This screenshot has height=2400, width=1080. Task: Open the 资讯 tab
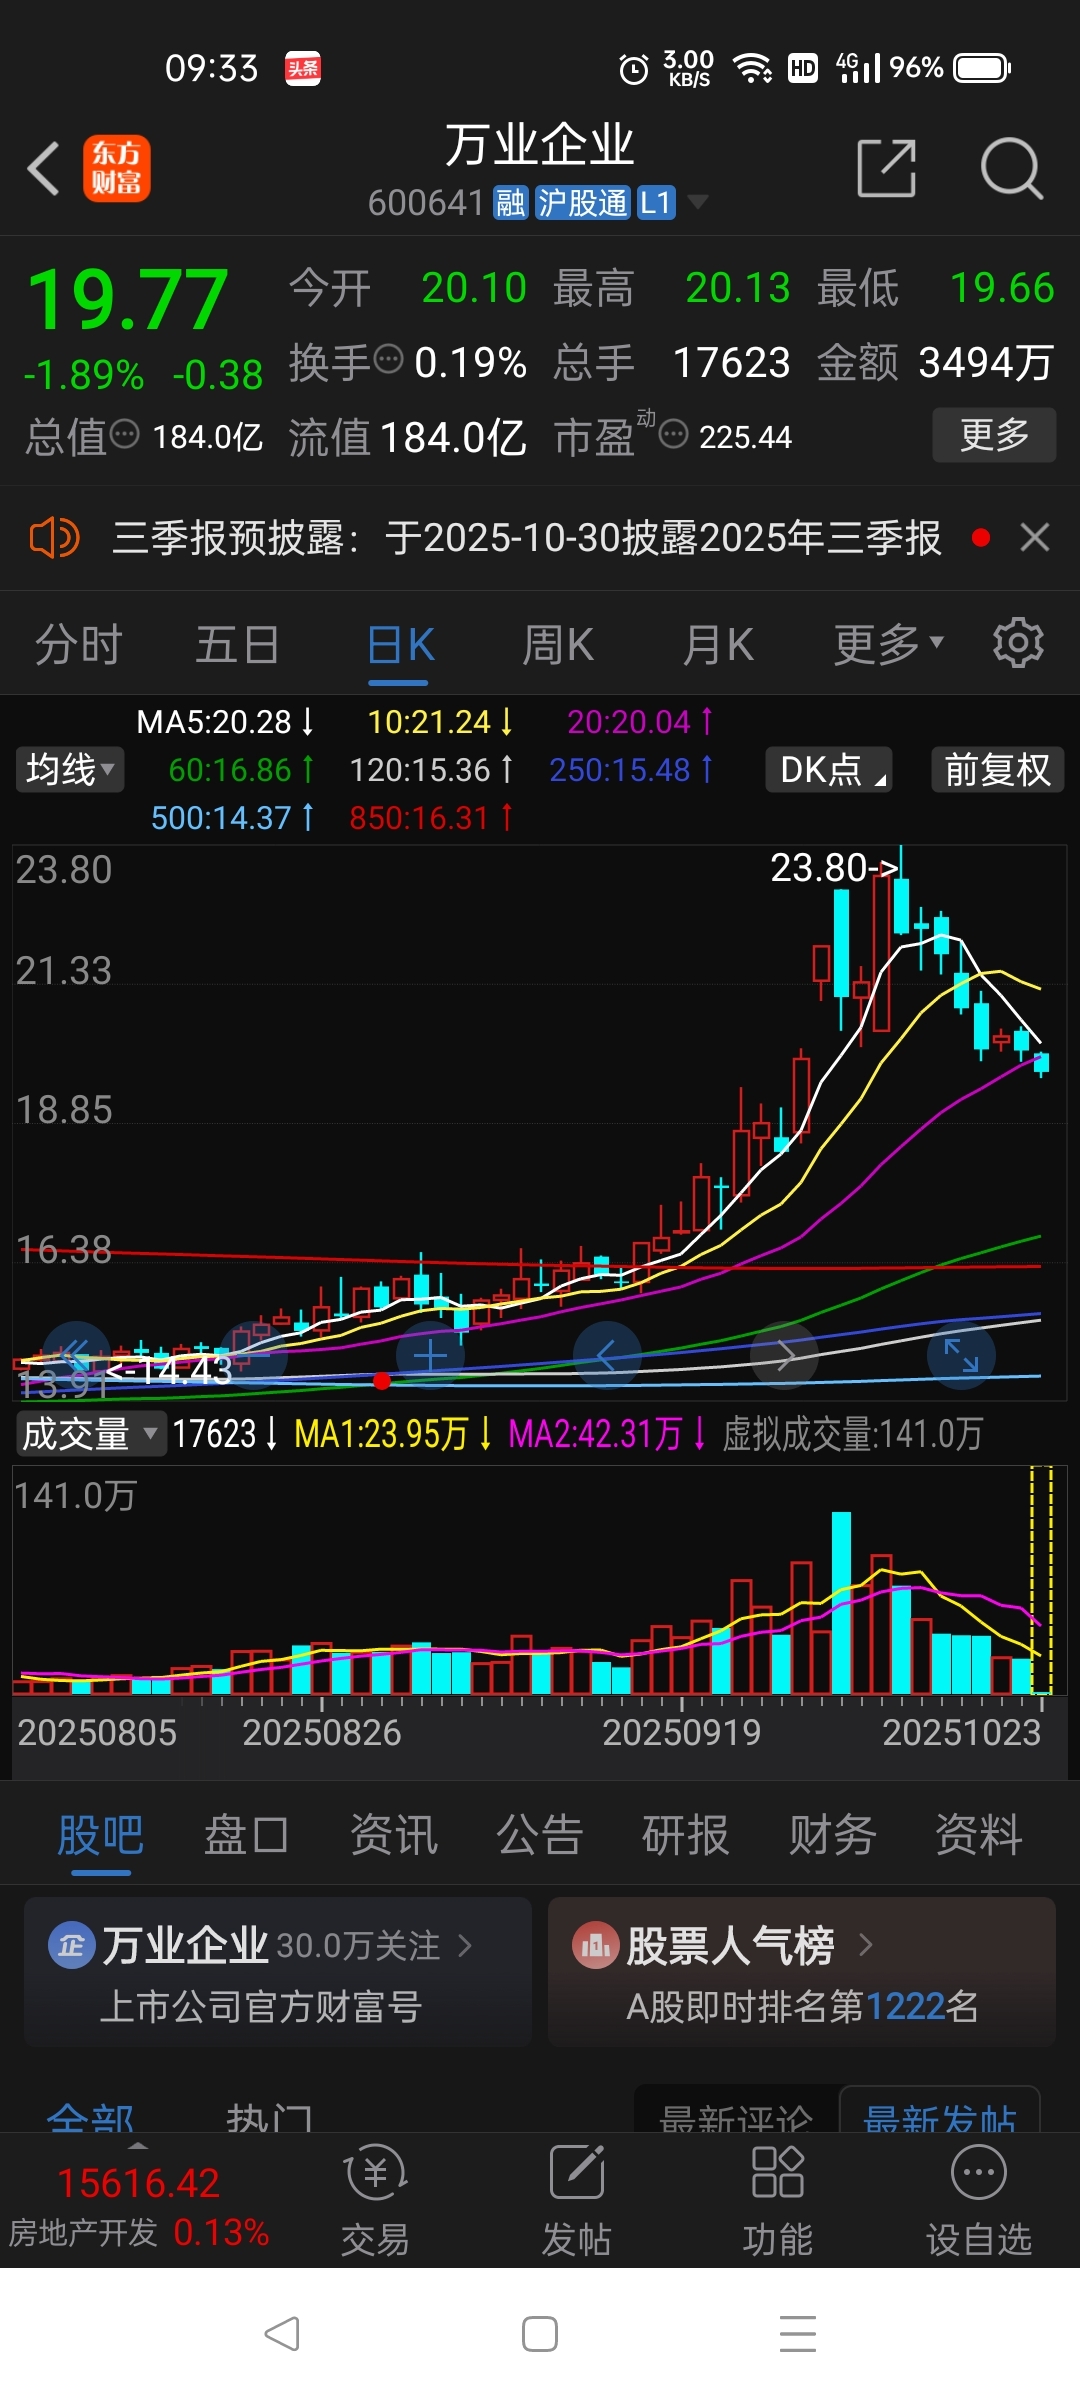click(x=393, y=1835)
